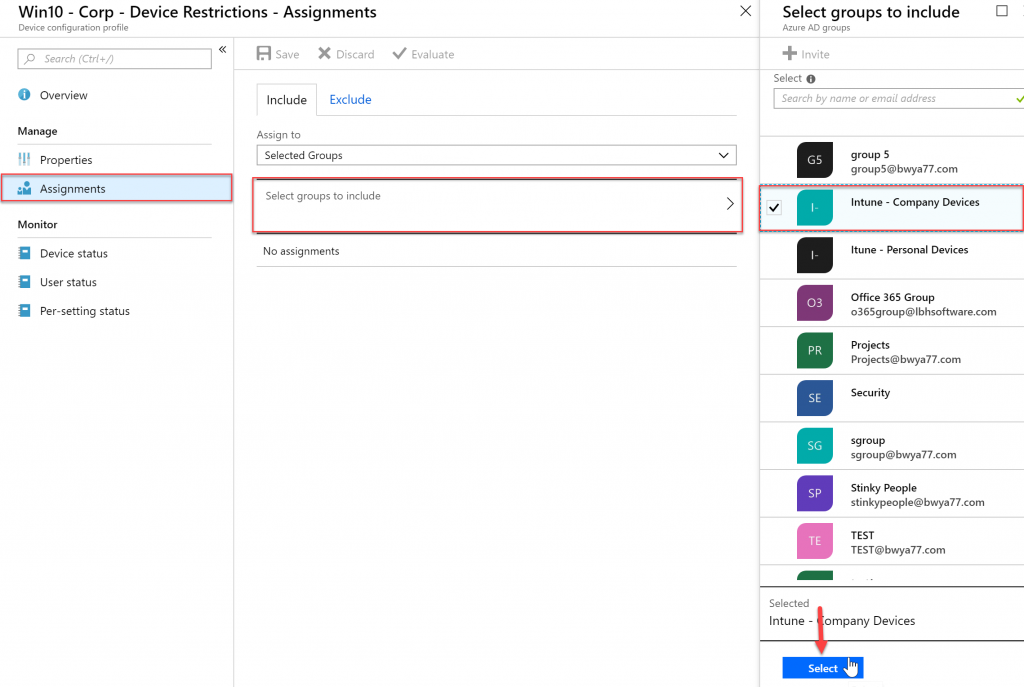The height and width of the screenshot is (687, 1024).
Task: Select Projects group name
Action: point(870,345)
